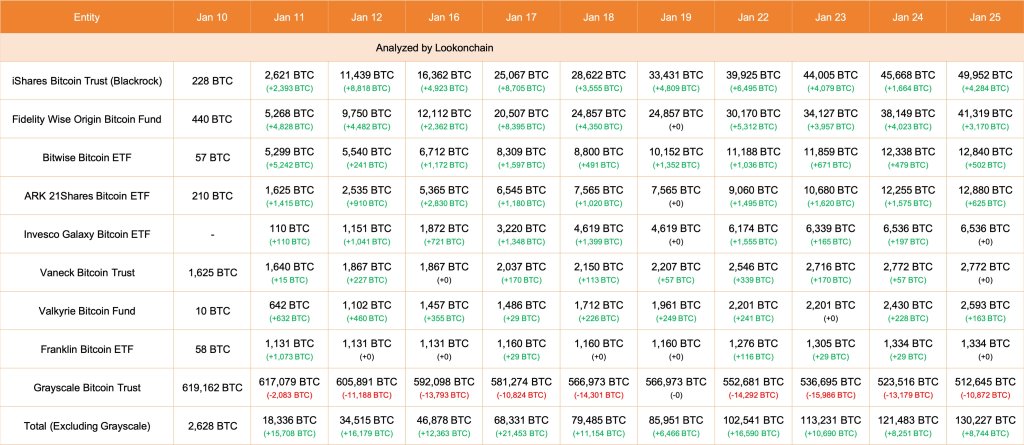Click the Fidelity Wise Origin Bitcoin Fund label
This screenshot has height=445, width=1024.
[x=87, y=119]
